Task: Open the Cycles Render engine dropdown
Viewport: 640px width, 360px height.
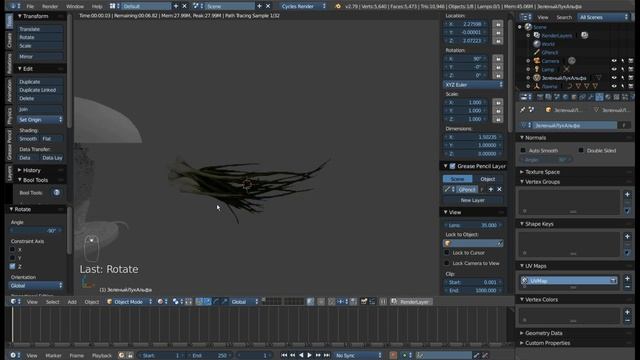Action: point(303,6)
